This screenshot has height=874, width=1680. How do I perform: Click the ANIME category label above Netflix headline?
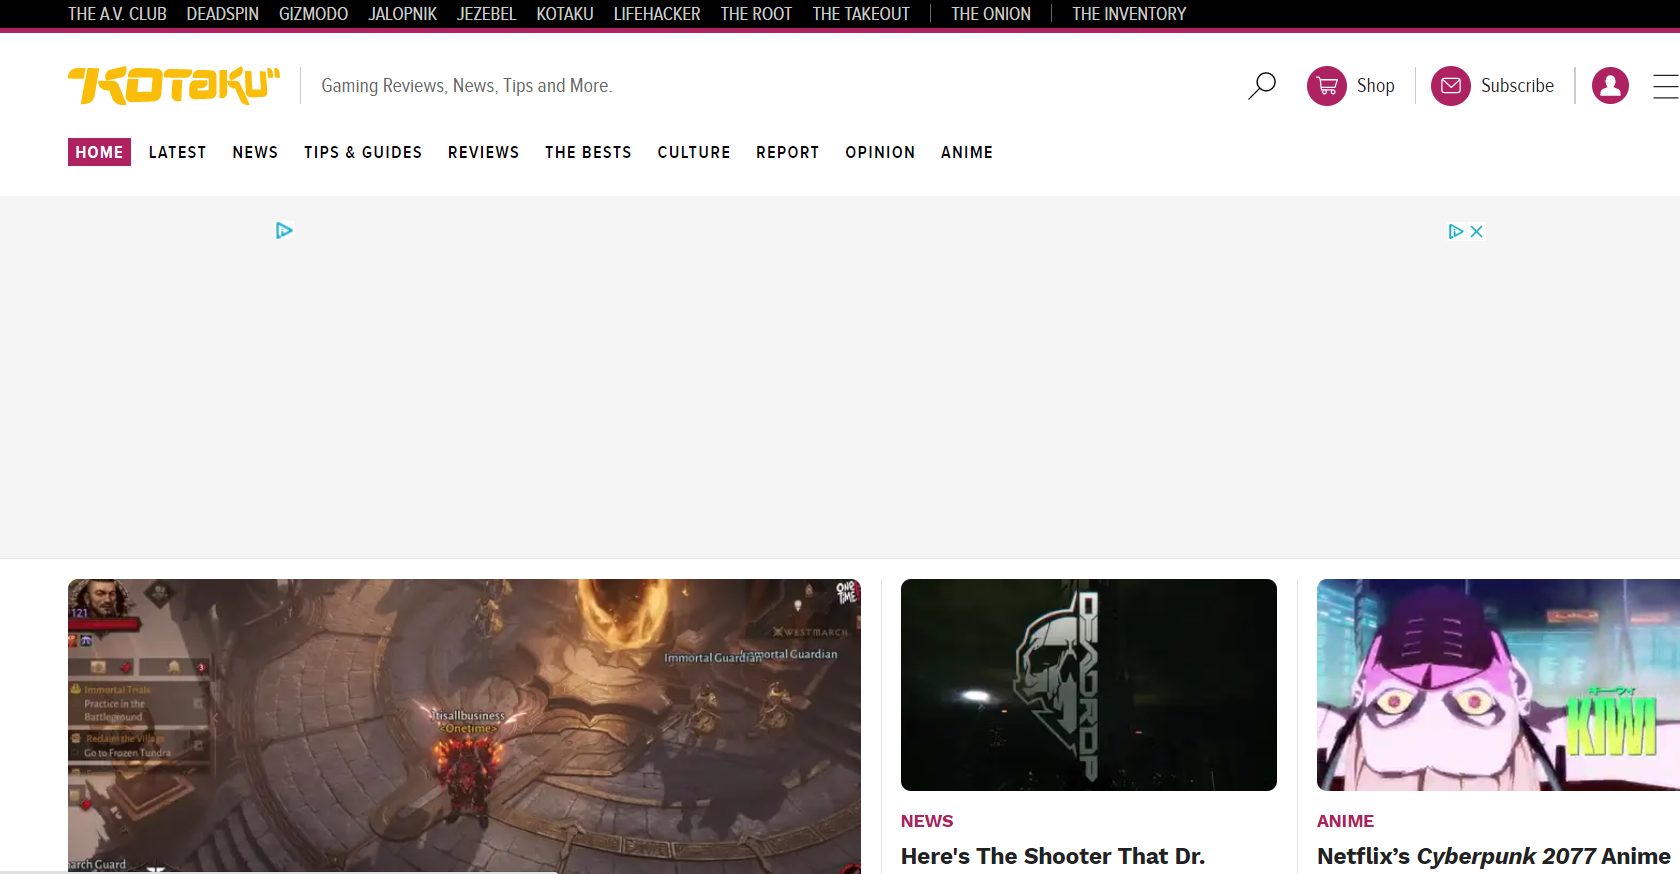coord(1345,821)
